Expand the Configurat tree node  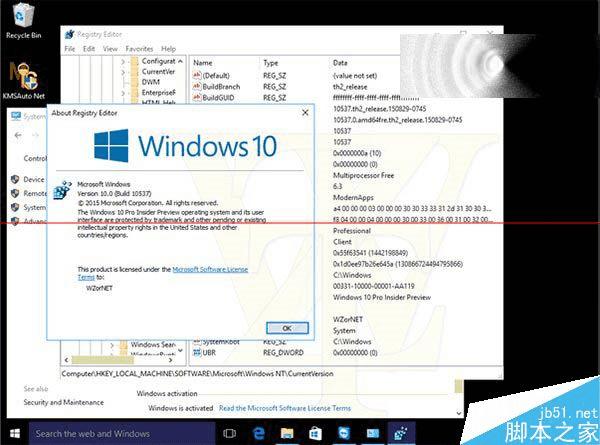point(123,61)
